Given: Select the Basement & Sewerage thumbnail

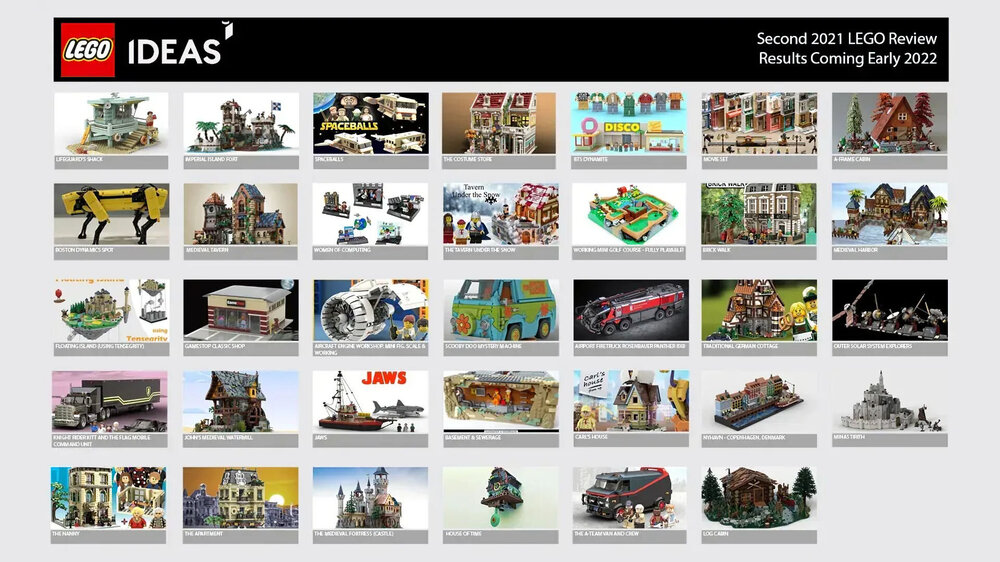Looking at the screenshot, I should 501,402.
